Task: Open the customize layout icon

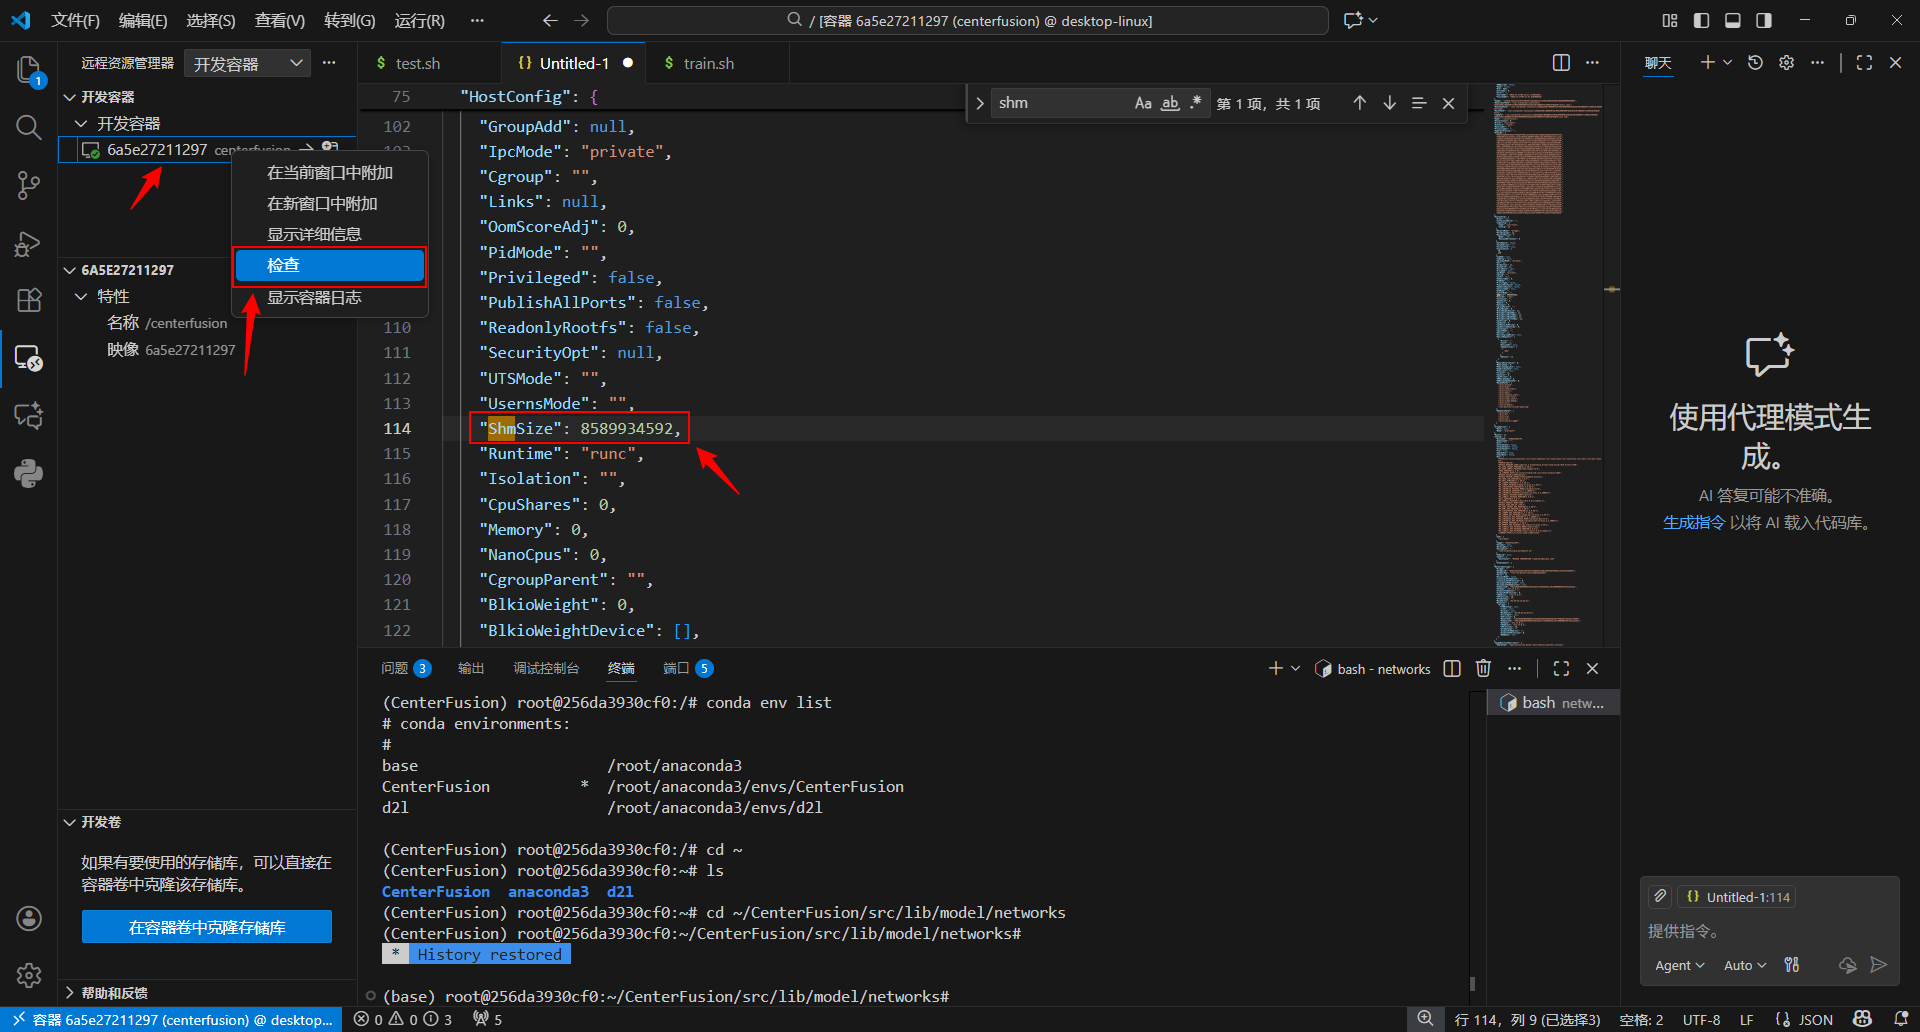Action: pos(1670,20)
